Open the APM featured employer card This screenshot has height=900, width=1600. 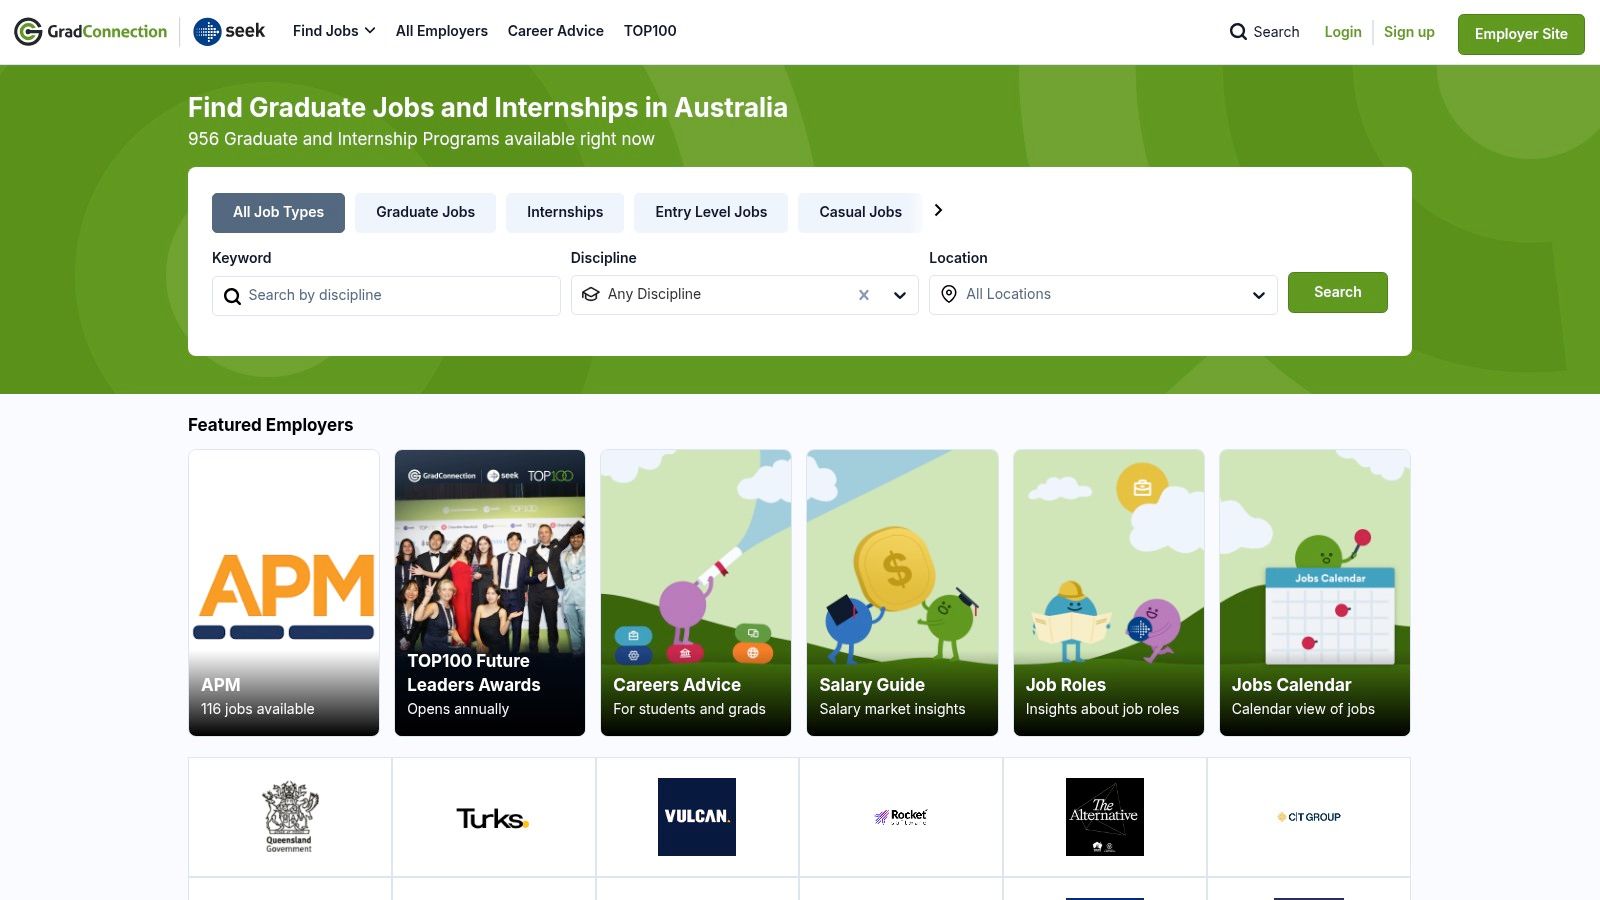pos(284,592)
